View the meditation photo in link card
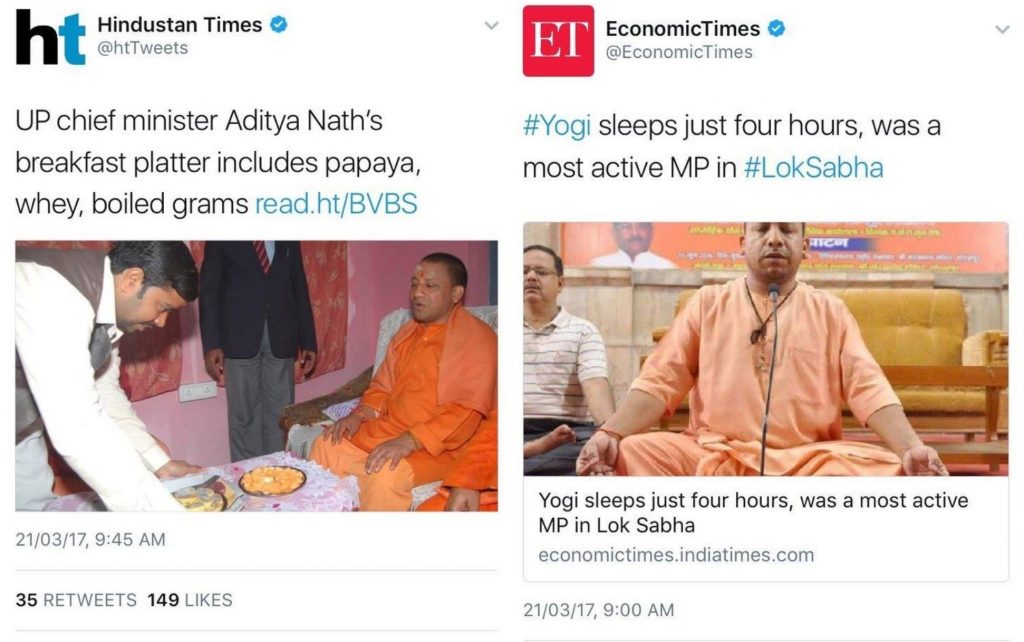The height and width of the screenshot is (642, 1024). 765,349
